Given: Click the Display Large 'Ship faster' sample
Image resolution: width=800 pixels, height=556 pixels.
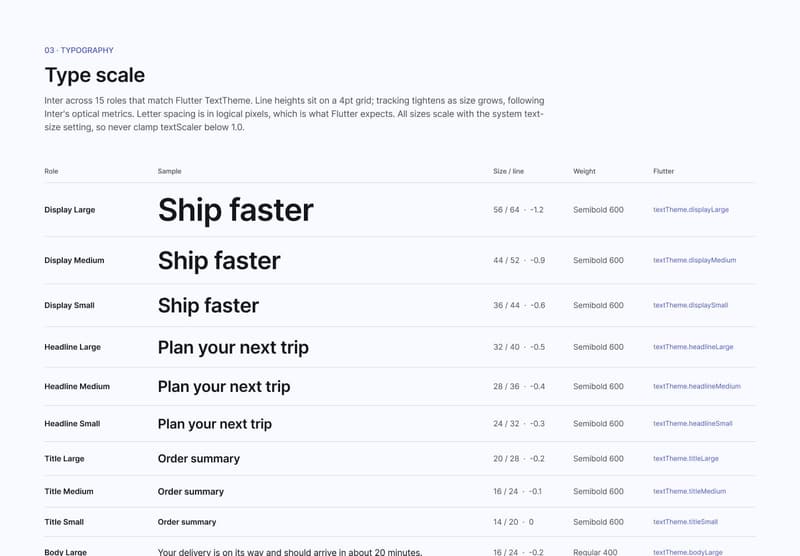Looking at the screenshot, I should [236, 210].
